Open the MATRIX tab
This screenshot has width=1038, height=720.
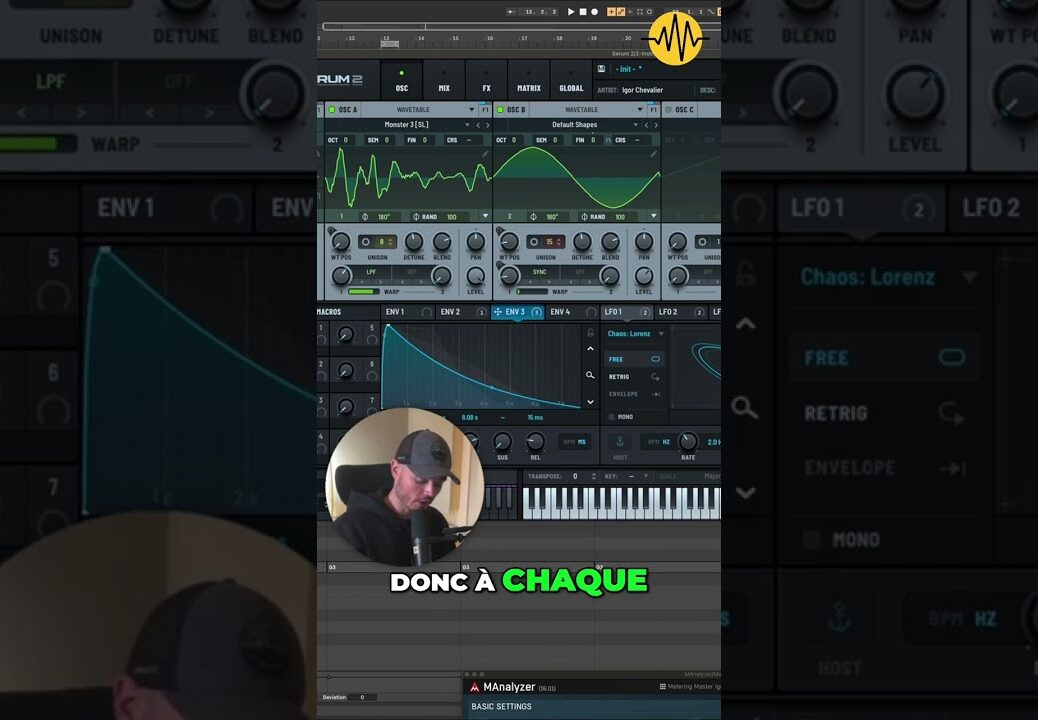coord(529,81)
